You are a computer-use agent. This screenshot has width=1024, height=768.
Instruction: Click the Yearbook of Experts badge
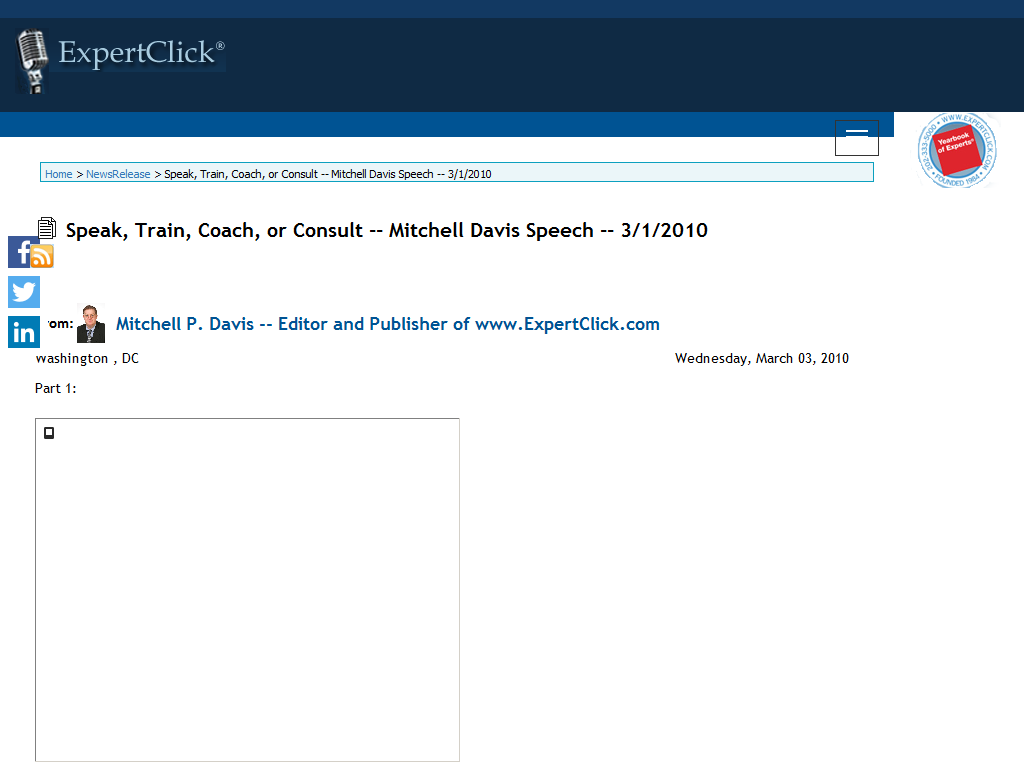957,150
